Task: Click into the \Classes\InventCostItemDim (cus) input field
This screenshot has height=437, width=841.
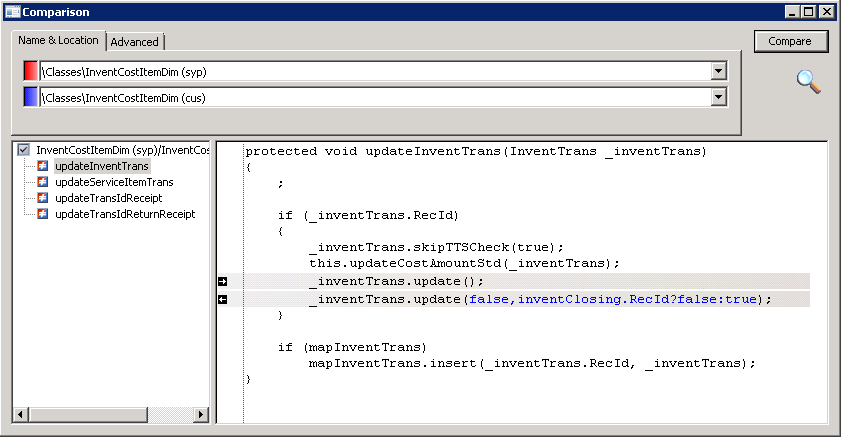Action: [x=375, y=97]
